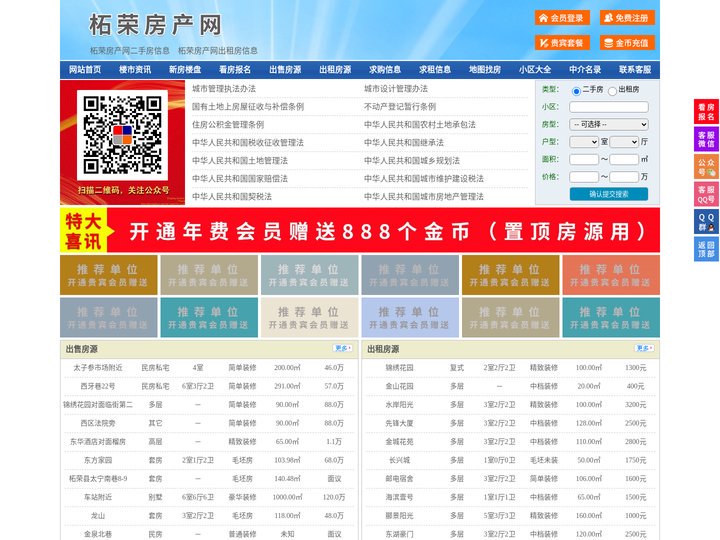Focus the 小区 input field
The height and width of the screenshot is (540, 720).
[609, 107]
